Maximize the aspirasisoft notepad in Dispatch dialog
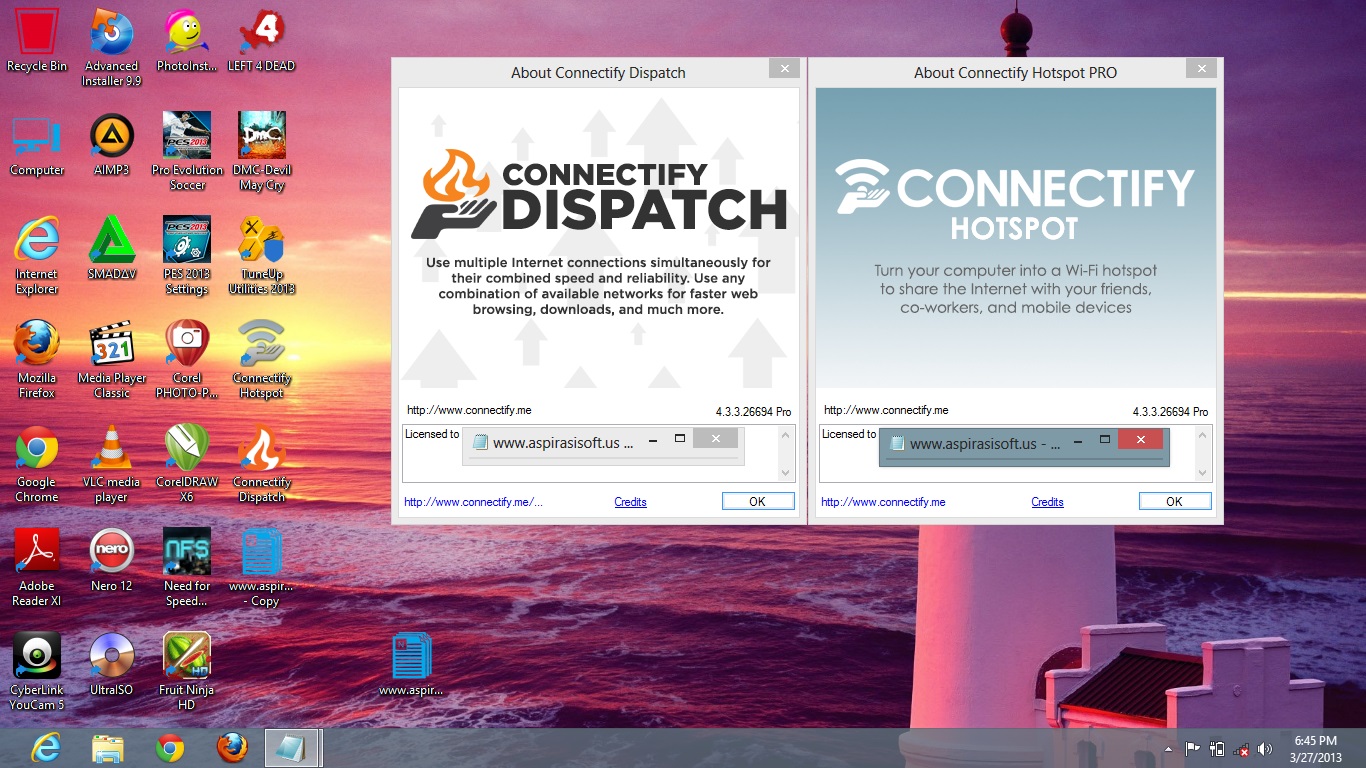The width and height of the screenshot is (1366, 768). (x=679, y=439)
